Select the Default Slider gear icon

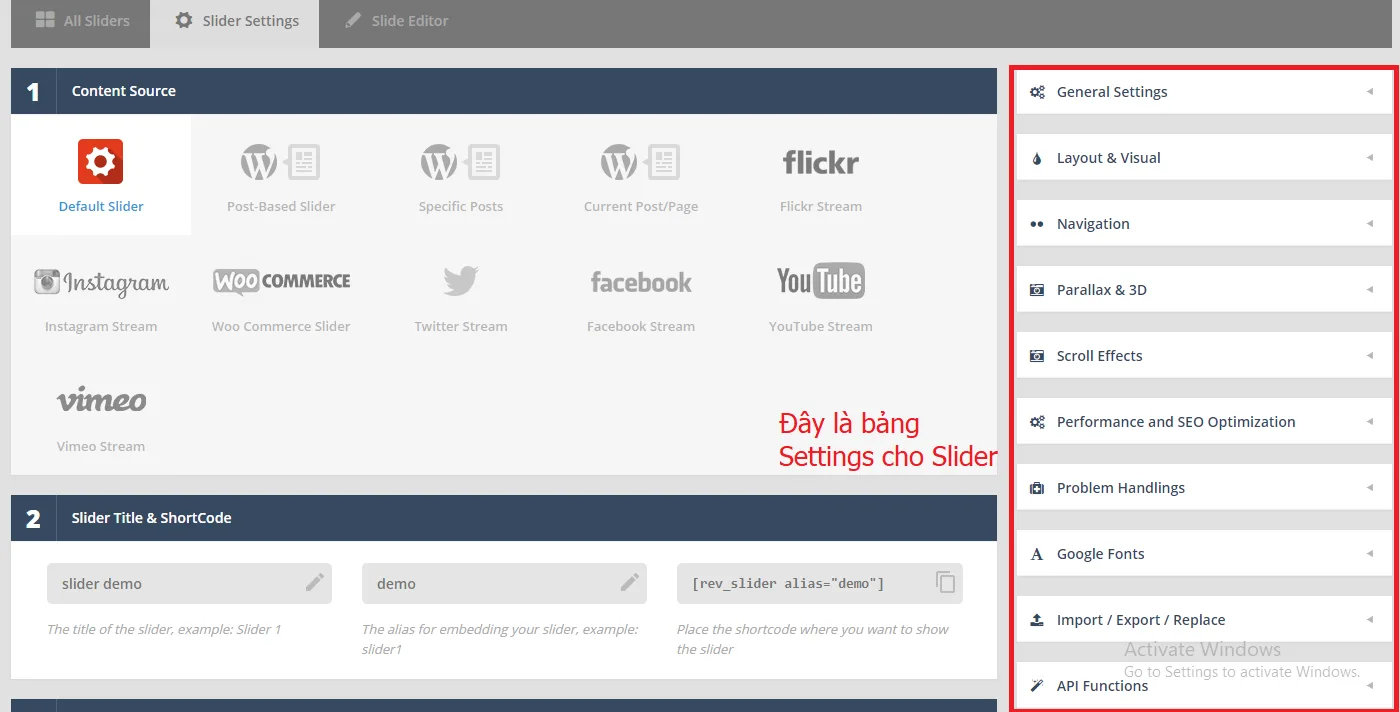101,162
